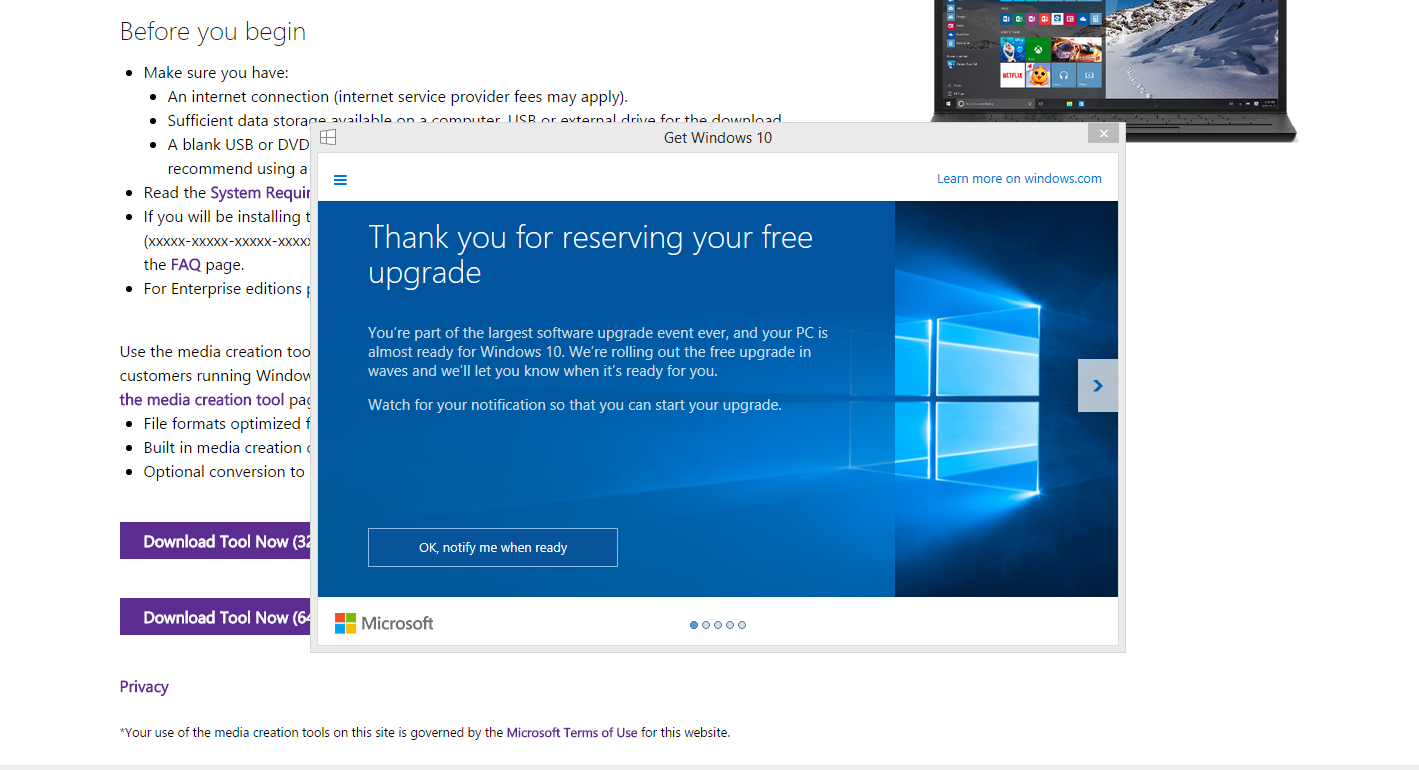Download the 64-bit tool from the web page
This screenshot has width=1419, height=770.
tap(215, 617)
